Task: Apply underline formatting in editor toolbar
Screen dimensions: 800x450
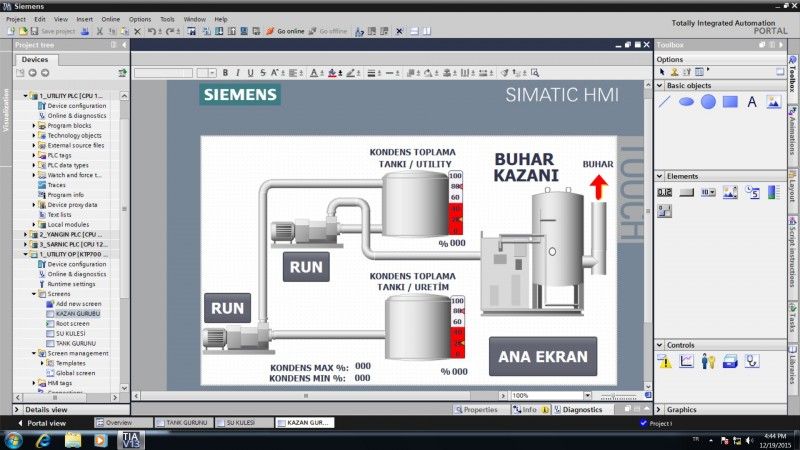Action: (250, 73)
